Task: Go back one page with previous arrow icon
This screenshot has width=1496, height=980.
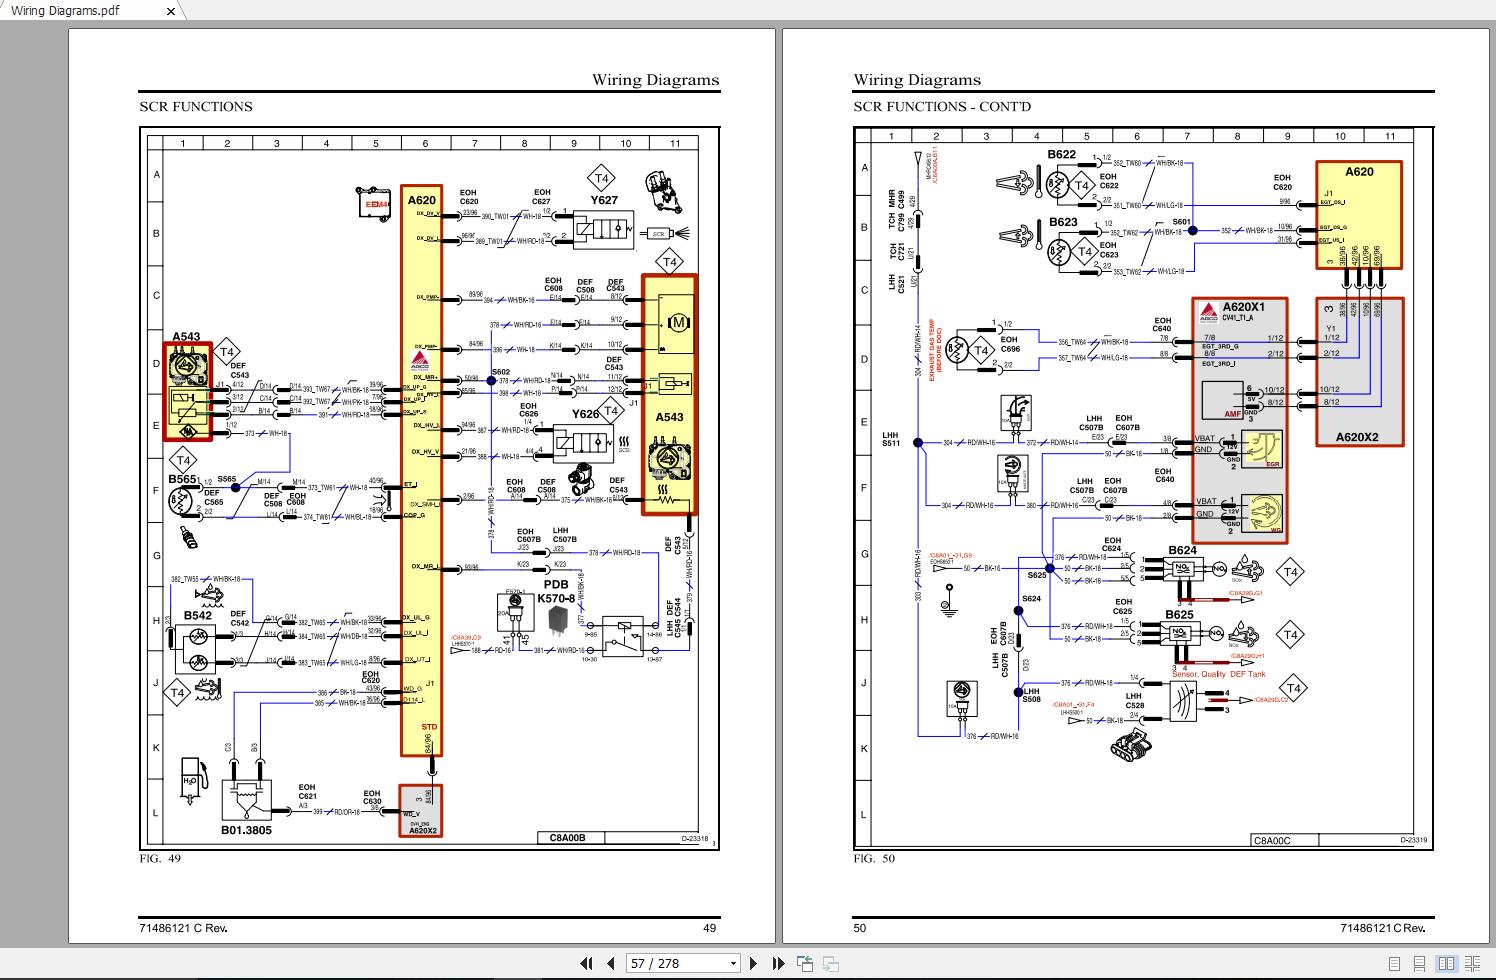Action: (x=611, y=962)
